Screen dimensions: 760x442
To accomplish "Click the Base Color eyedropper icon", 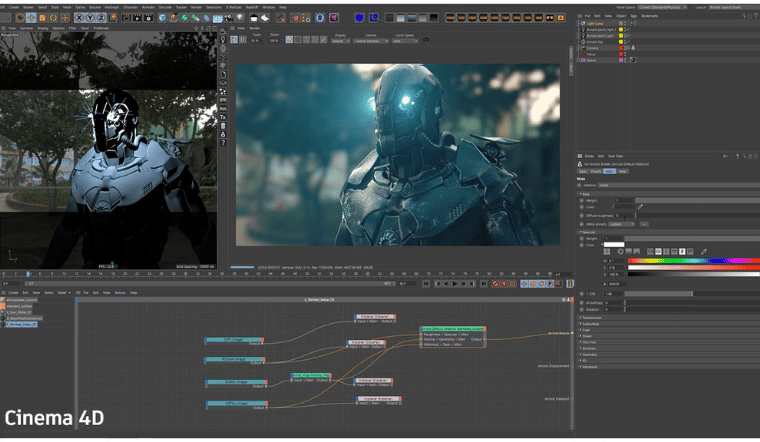I will coord(640,207).
